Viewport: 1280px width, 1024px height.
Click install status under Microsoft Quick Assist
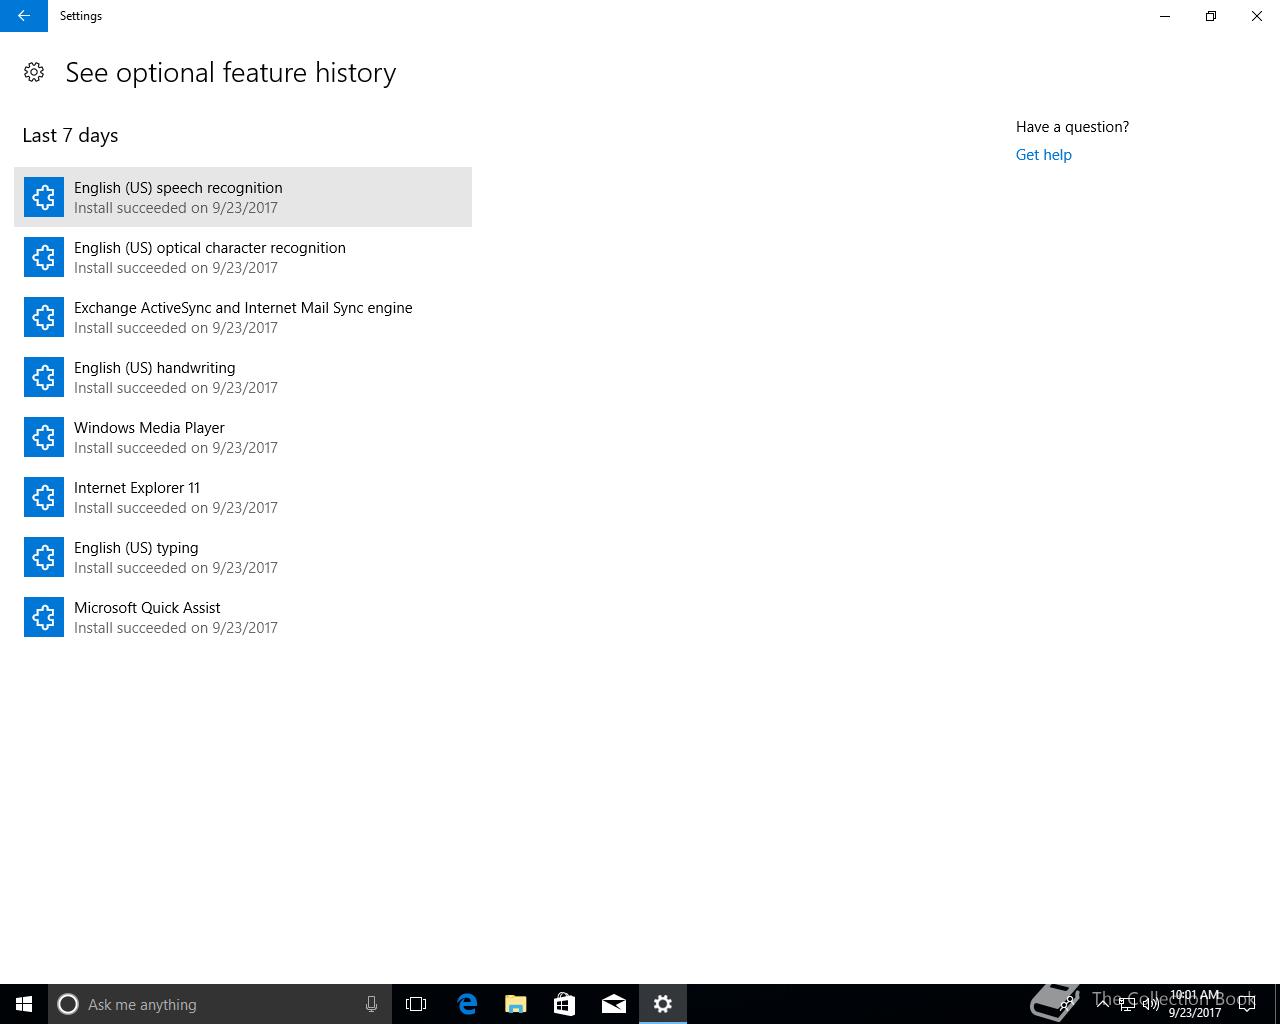click(176, 628)
